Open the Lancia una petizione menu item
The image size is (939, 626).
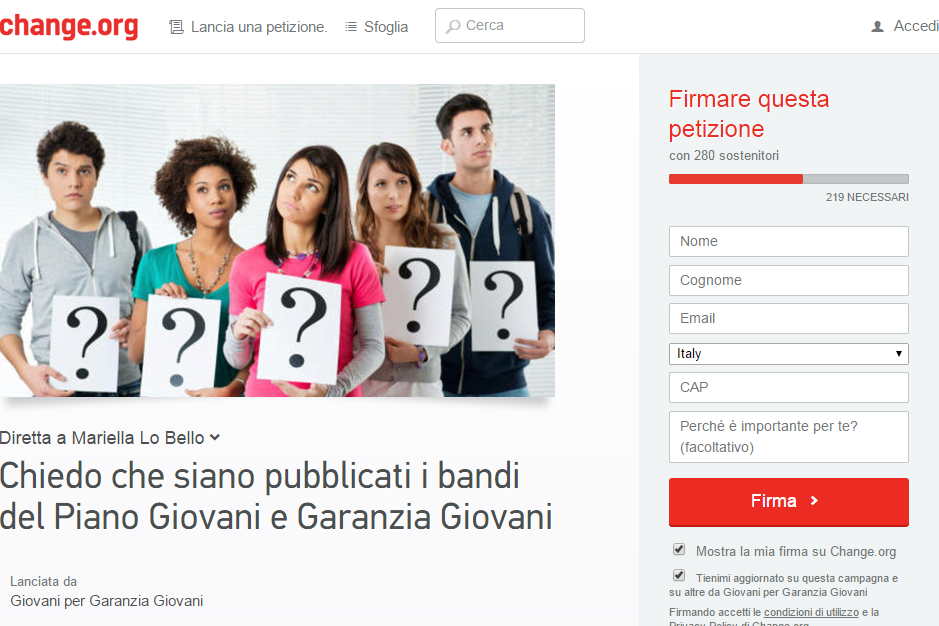pyautogui.click(x=259, y=27)
